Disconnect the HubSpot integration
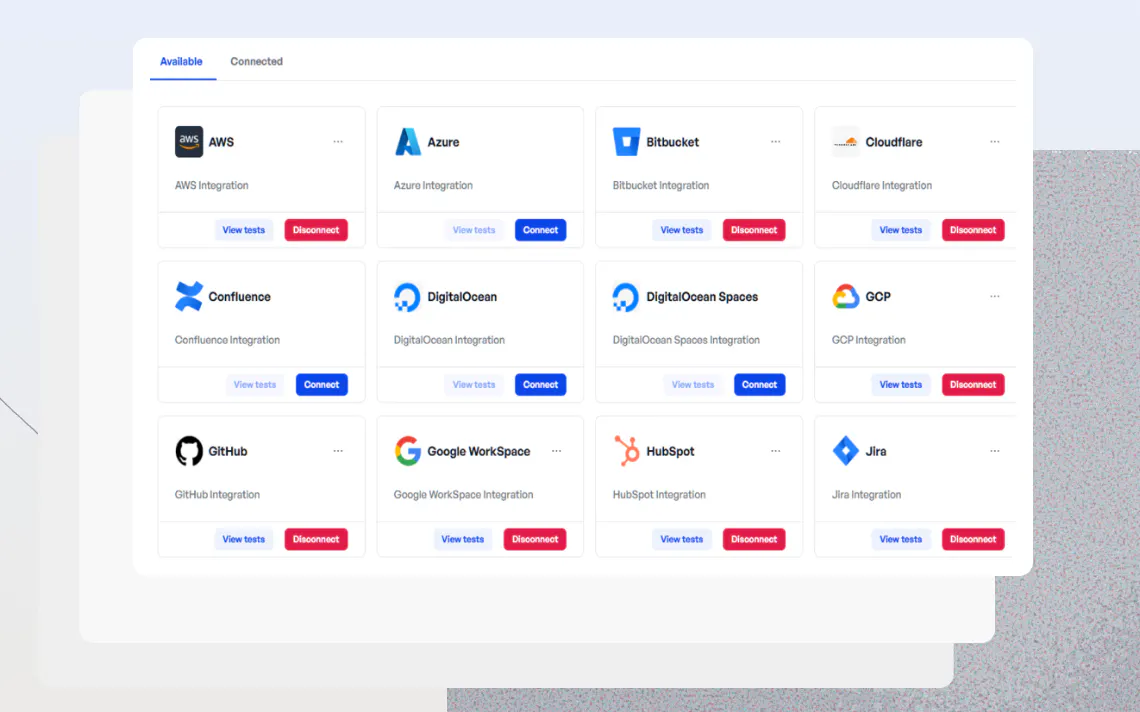 click(754, 540)
